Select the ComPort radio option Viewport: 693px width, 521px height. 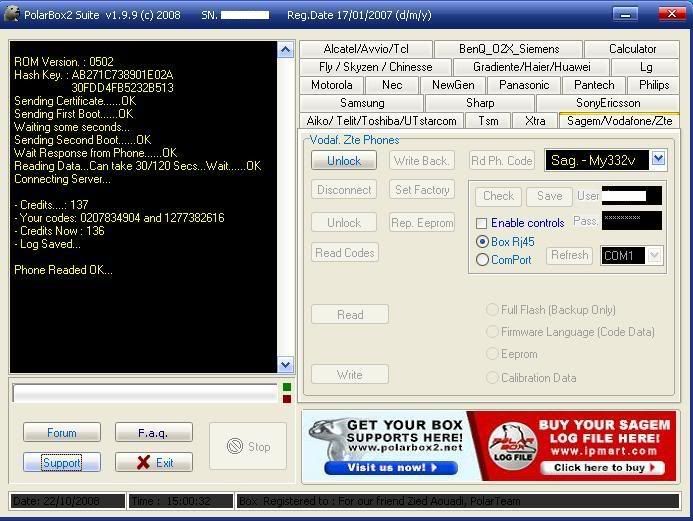pyautogui.click(x=482, y=259)
